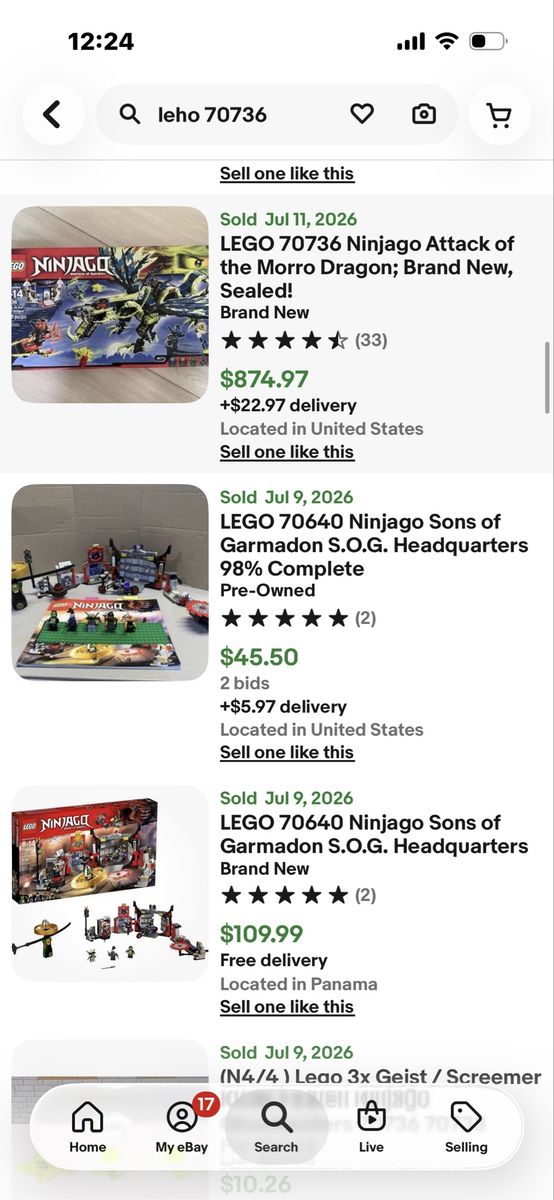This screenshot has width=554, height=1200.
Task: Open the shopping cart
Action: click(499, 114)
